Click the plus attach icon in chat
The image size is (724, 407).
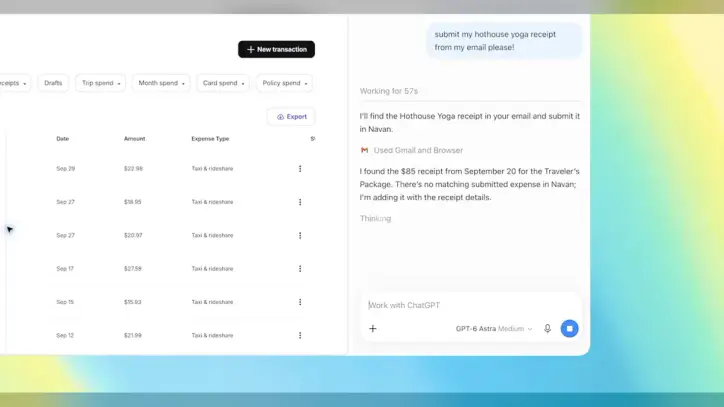tap(373, 328)
